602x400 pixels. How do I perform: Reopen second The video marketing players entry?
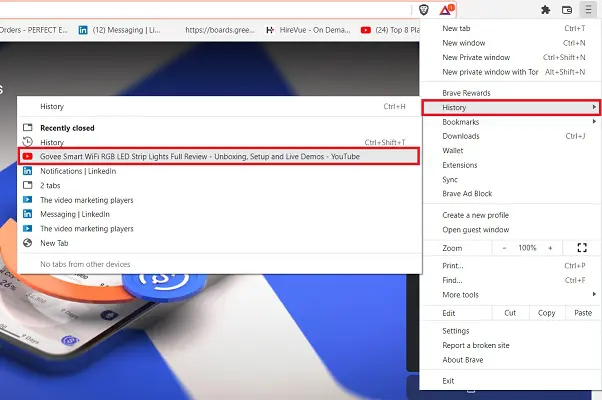click(219, 229)
